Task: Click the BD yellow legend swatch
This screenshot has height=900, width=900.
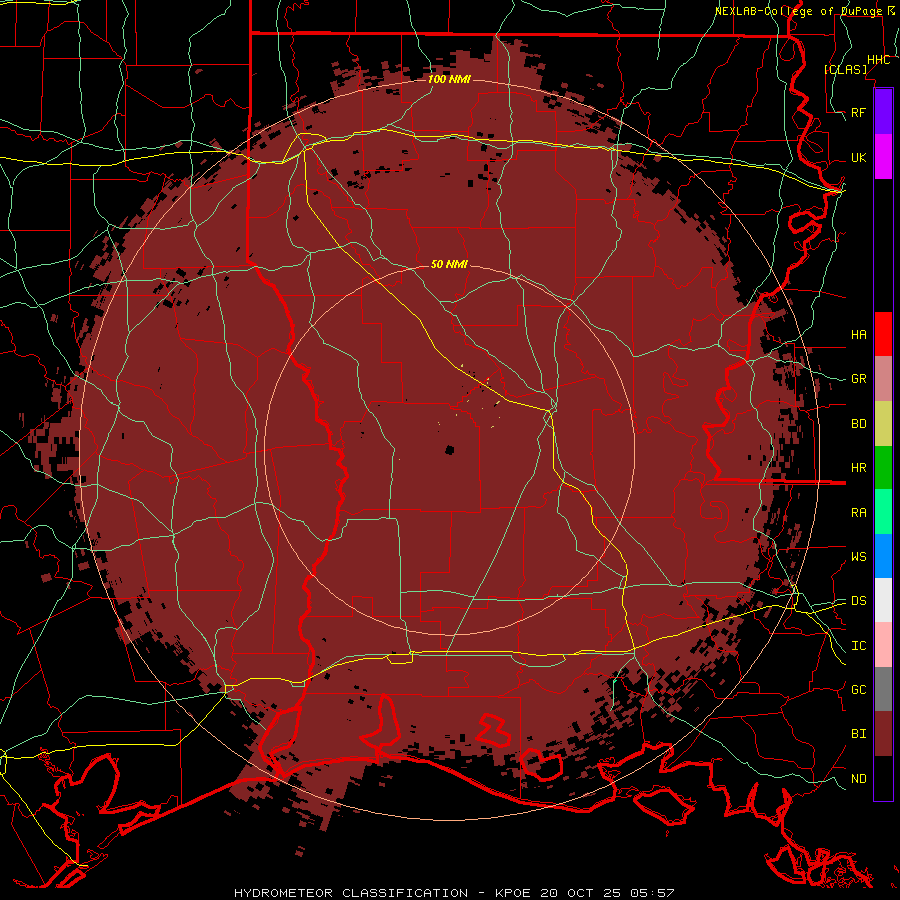Action: tap(883, 424)
